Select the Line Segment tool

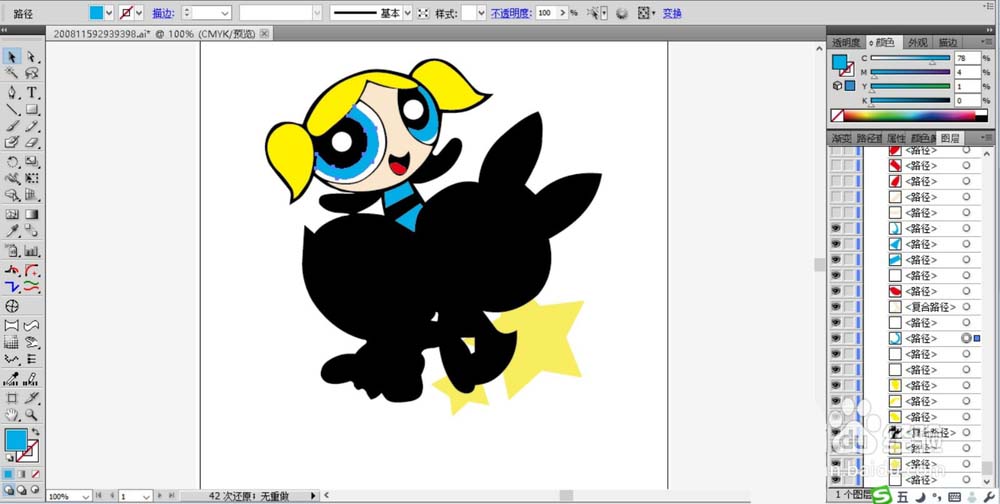11,110
